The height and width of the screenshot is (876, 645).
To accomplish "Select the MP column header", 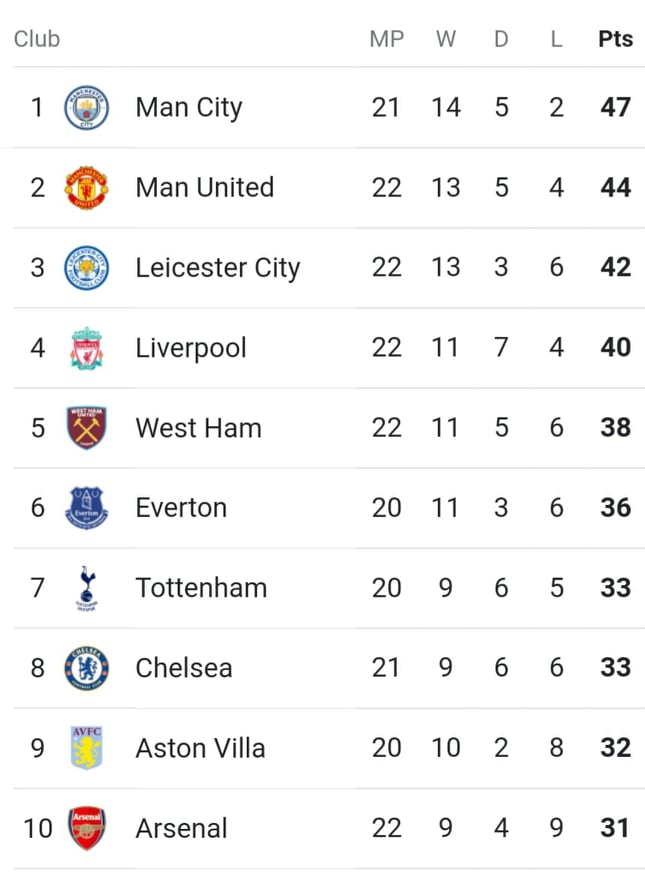I will [x=386, y=39].
